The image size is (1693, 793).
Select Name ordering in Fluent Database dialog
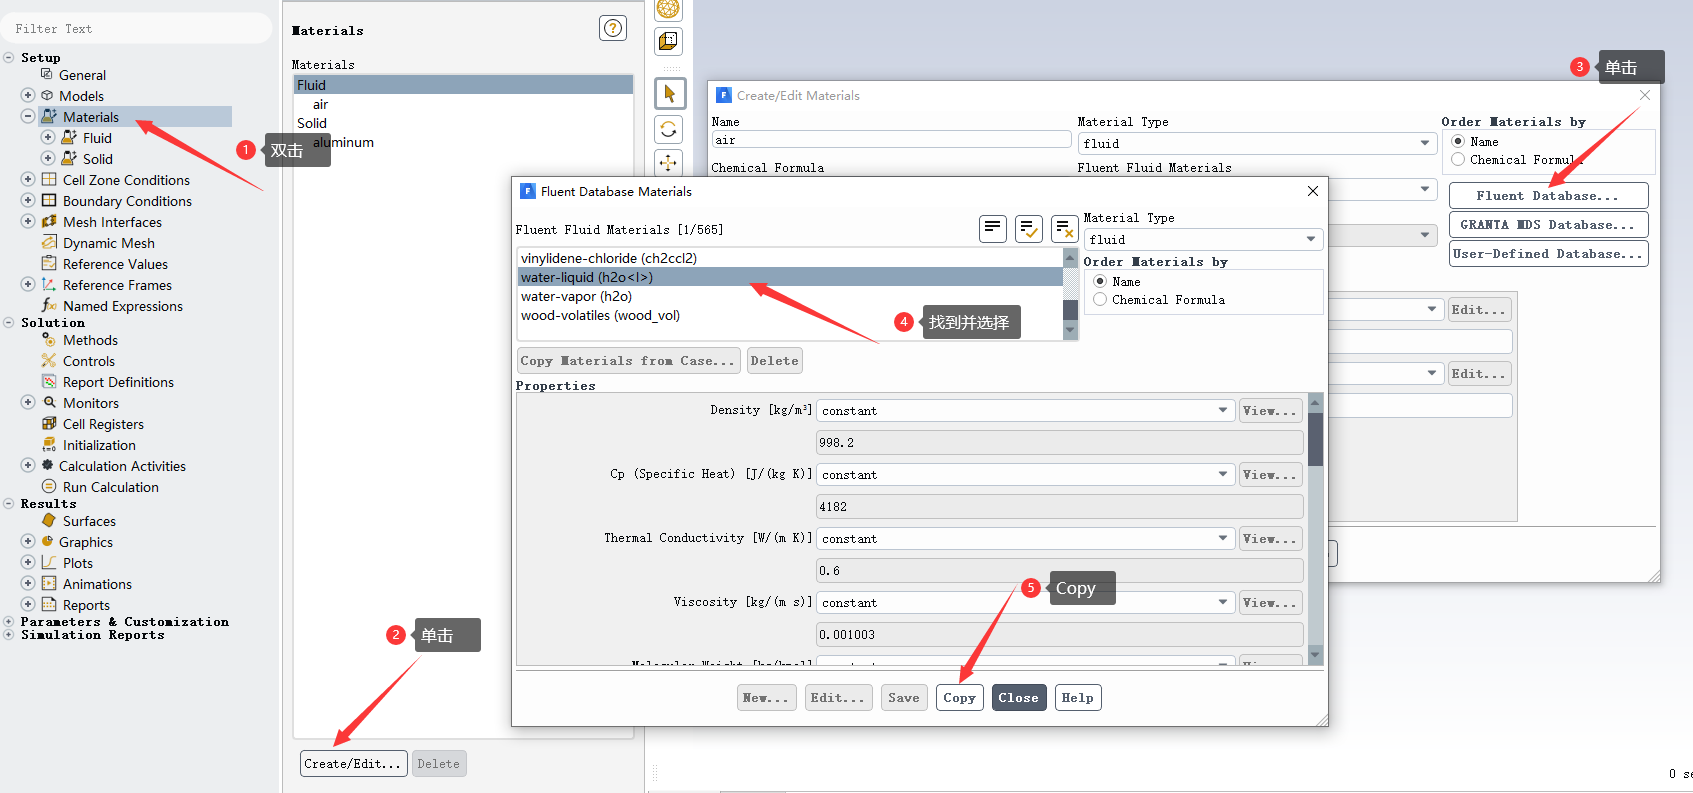(1100, 282)
